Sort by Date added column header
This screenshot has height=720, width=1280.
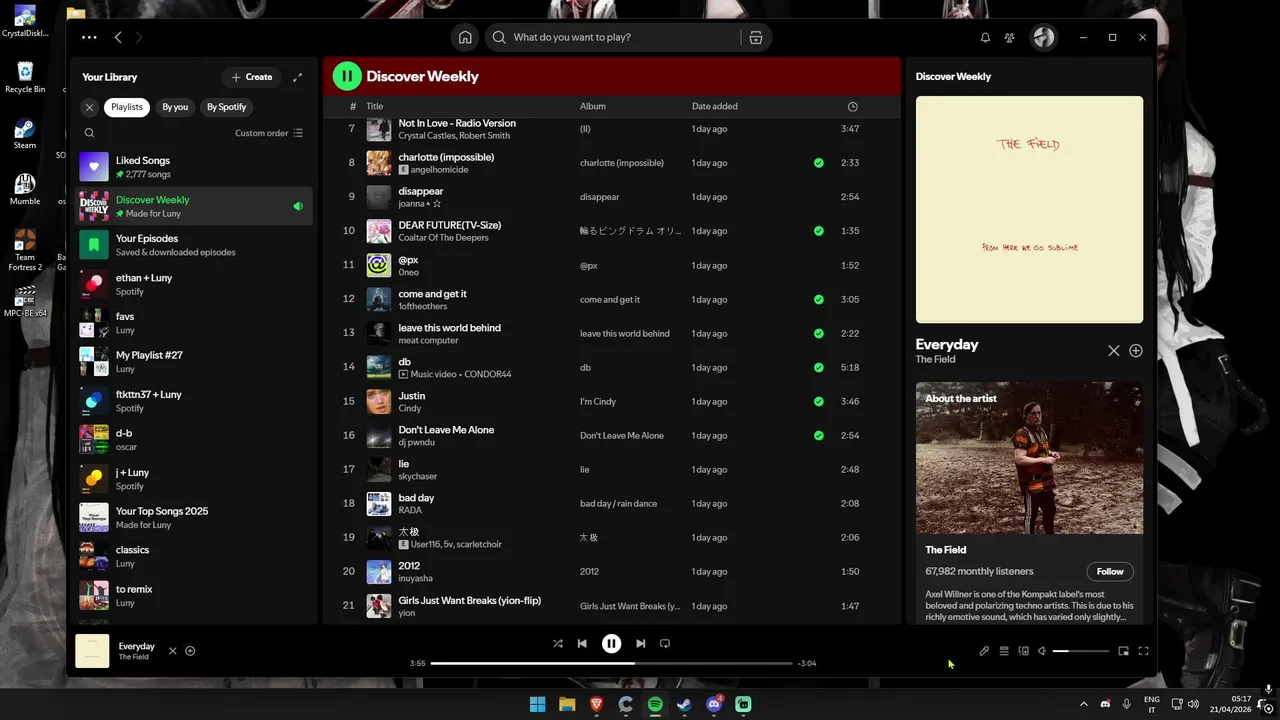715,106
